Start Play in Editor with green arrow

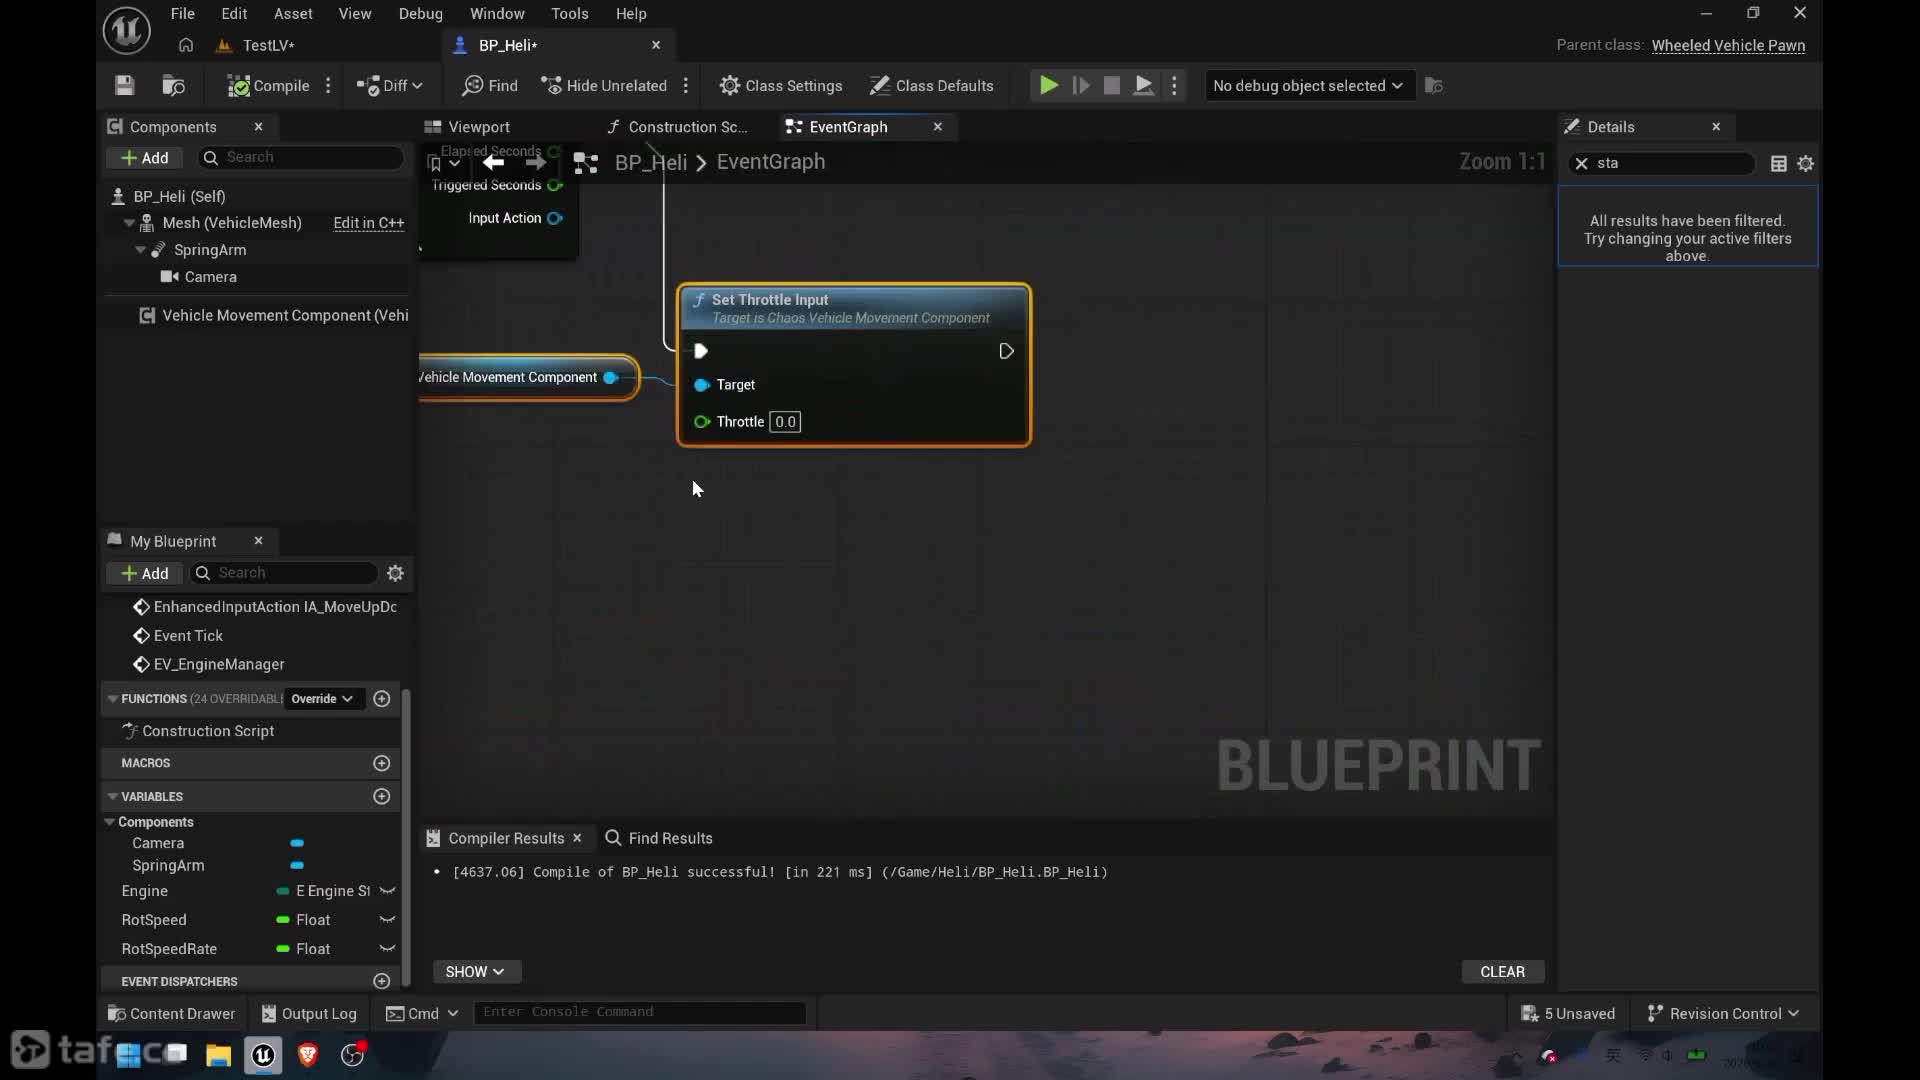[x=1048, y=86]
